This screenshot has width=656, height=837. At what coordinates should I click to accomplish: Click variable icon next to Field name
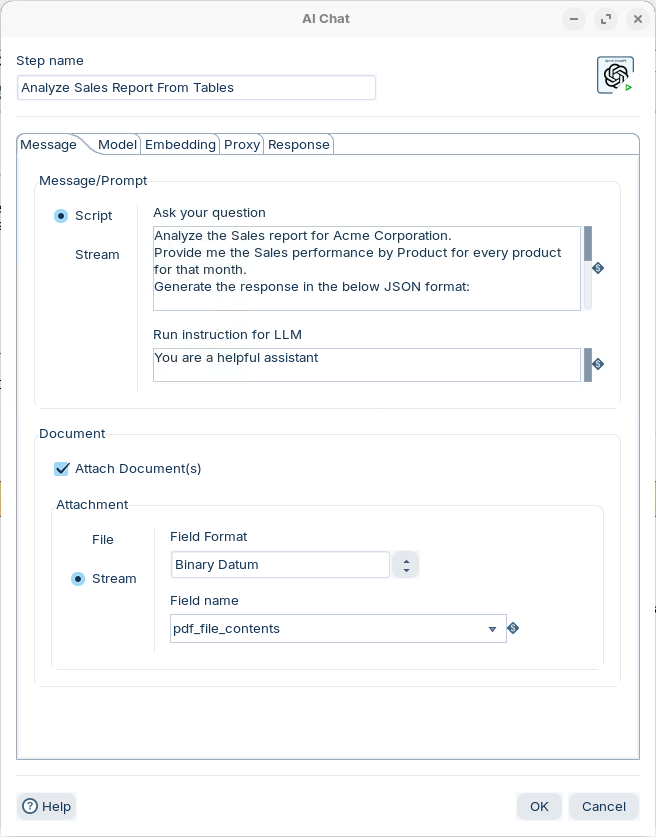(x=513, y=628)
